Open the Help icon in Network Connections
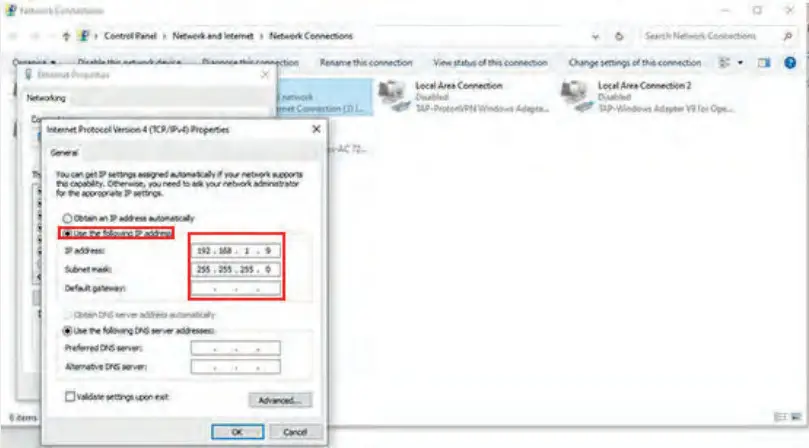 [x=790, y=62]
